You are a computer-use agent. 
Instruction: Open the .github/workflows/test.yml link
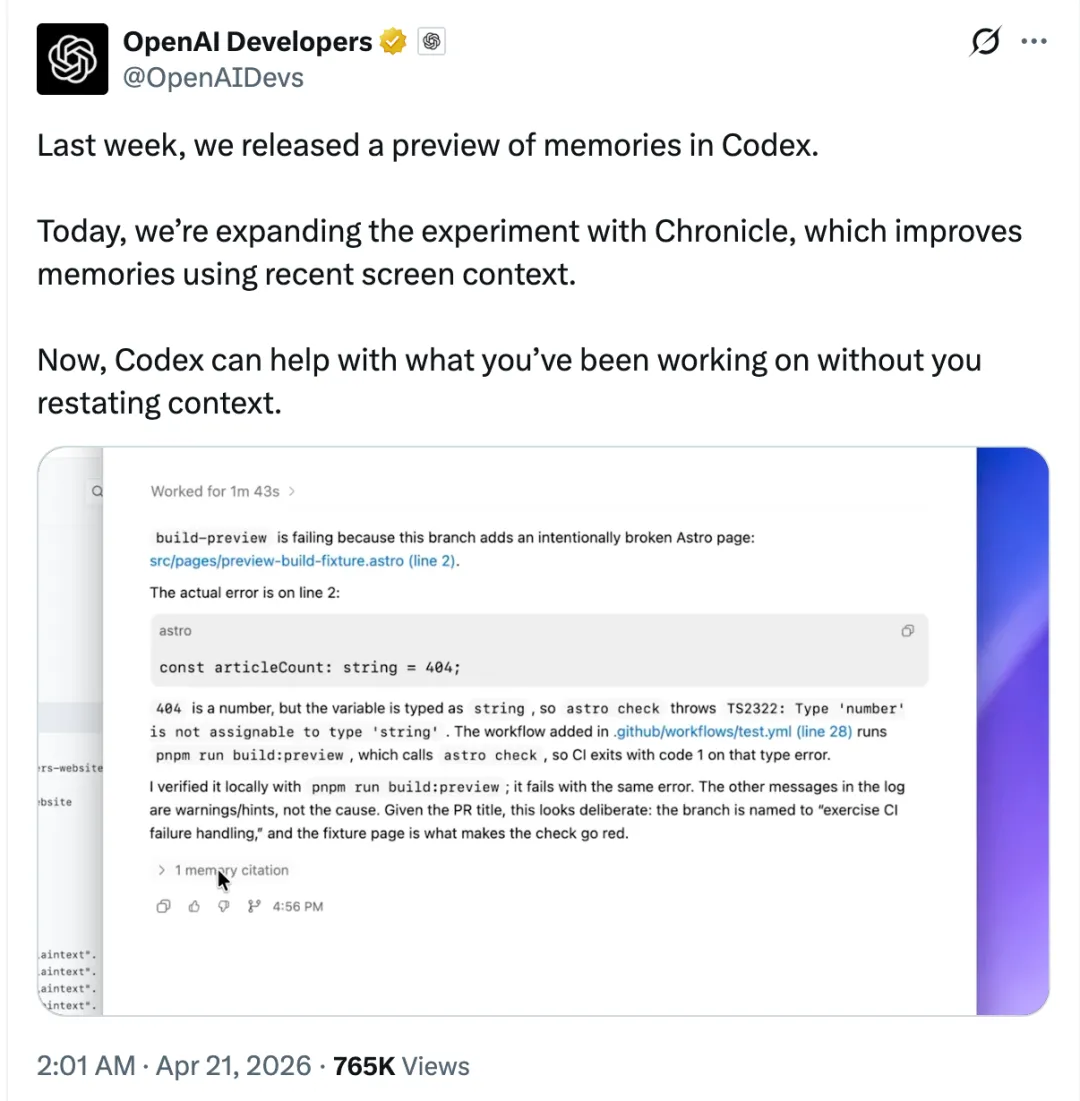[x=732, y=731]
